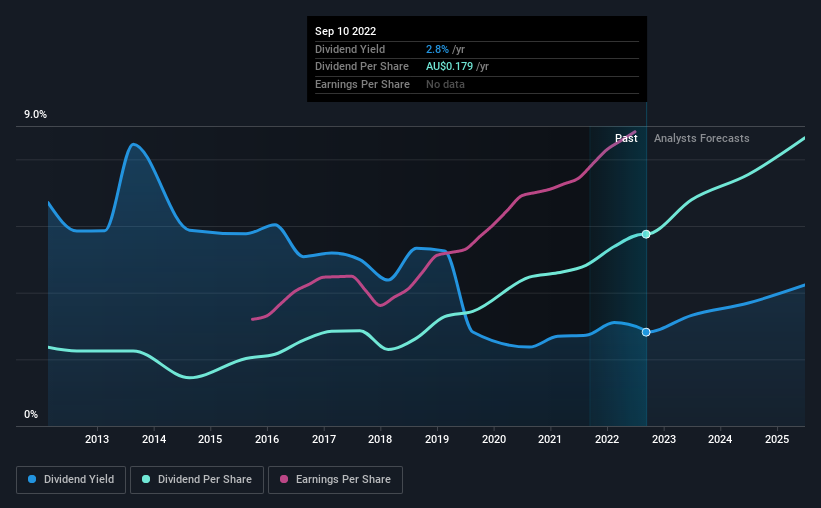
Task: Select the 2019 x-axis year label
Action: point(437,439)
